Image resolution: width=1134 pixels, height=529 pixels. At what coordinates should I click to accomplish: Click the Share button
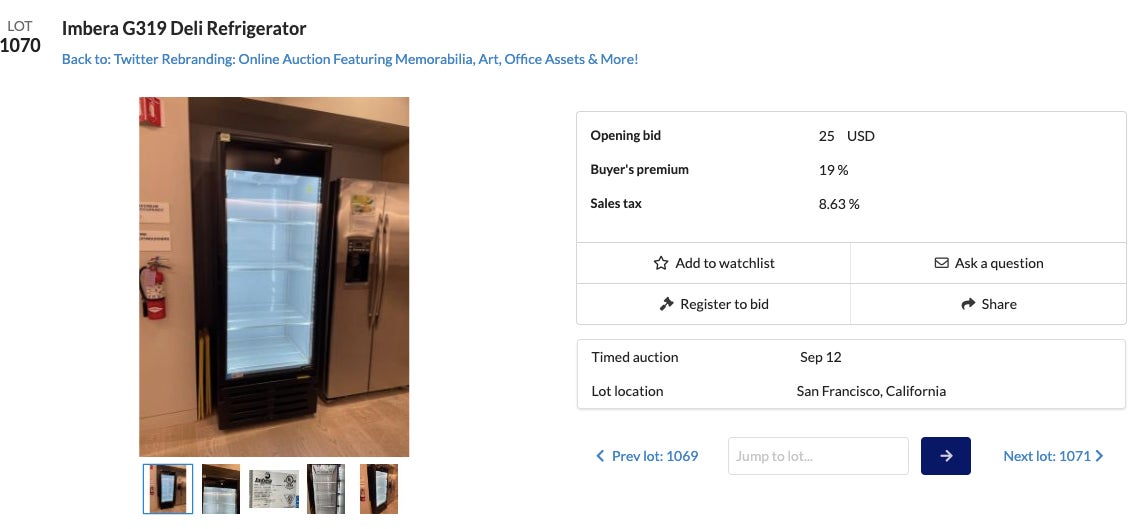pos(988,304)
